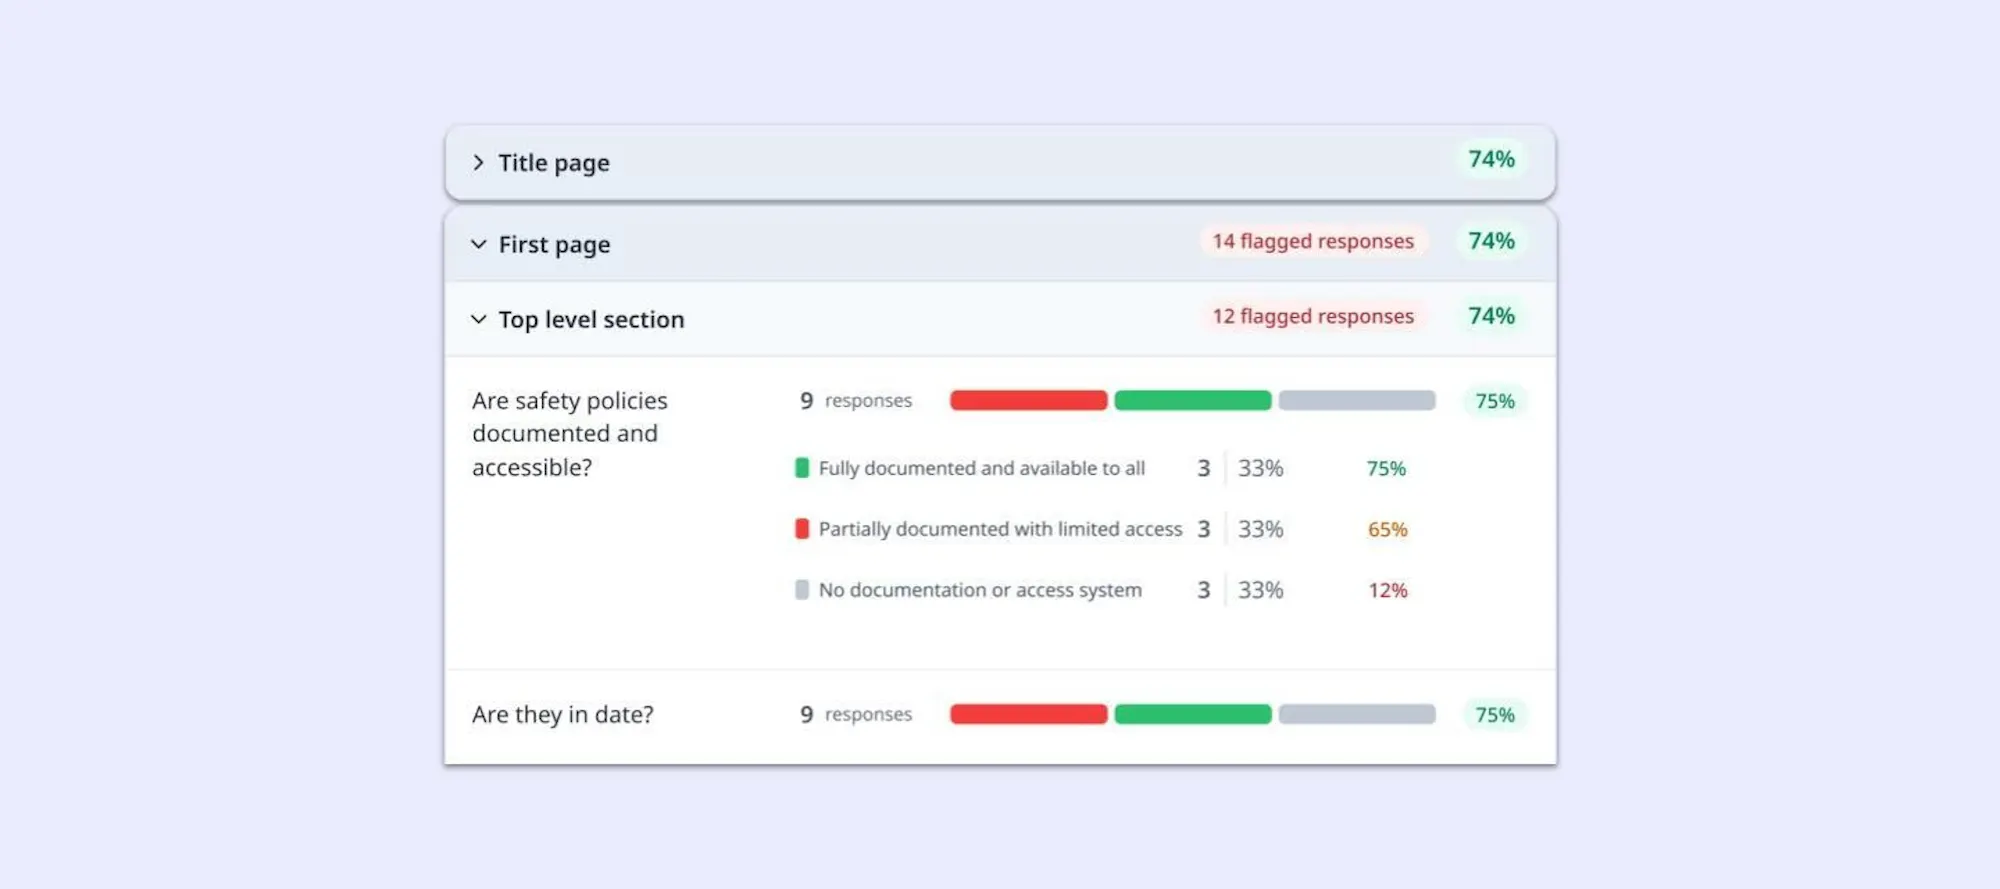Click the green Fully documented legend swatch

pyautogui.click(x=802, y=468)
